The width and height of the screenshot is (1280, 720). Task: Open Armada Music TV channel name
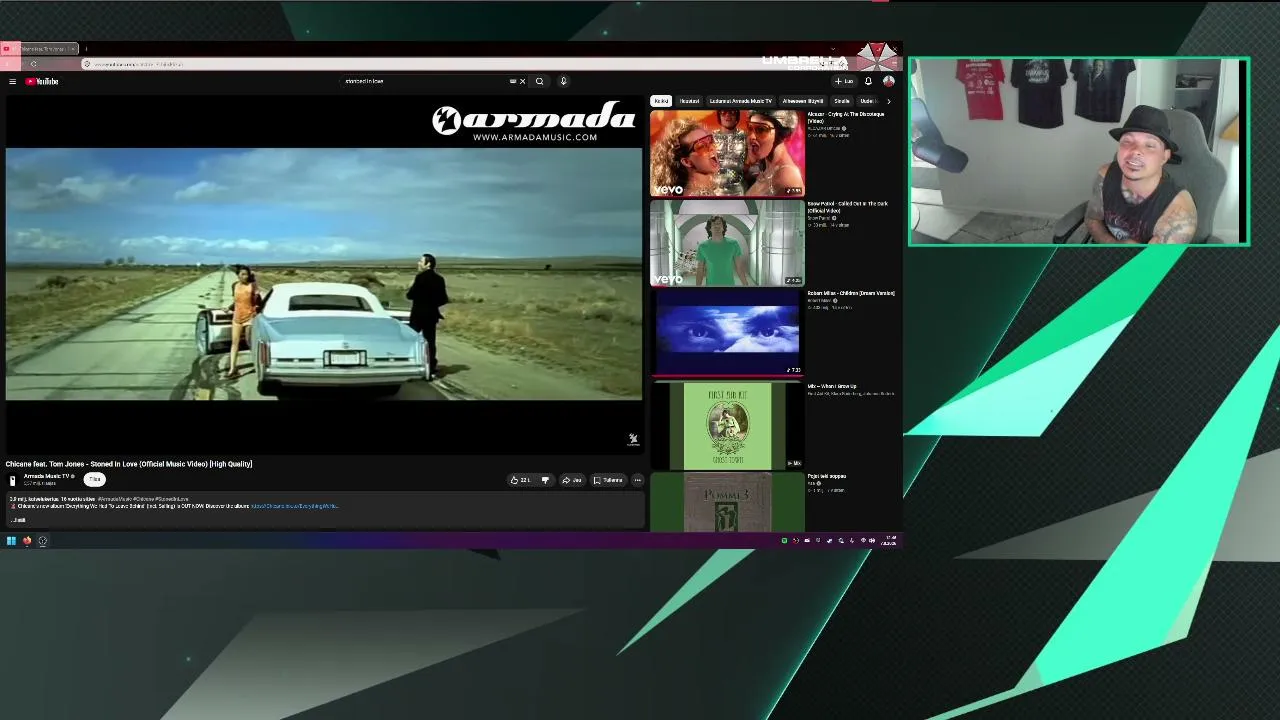pos(47,476)
